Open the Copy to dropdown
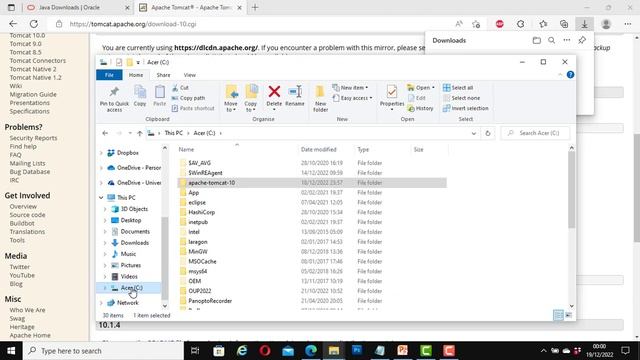 251,98
